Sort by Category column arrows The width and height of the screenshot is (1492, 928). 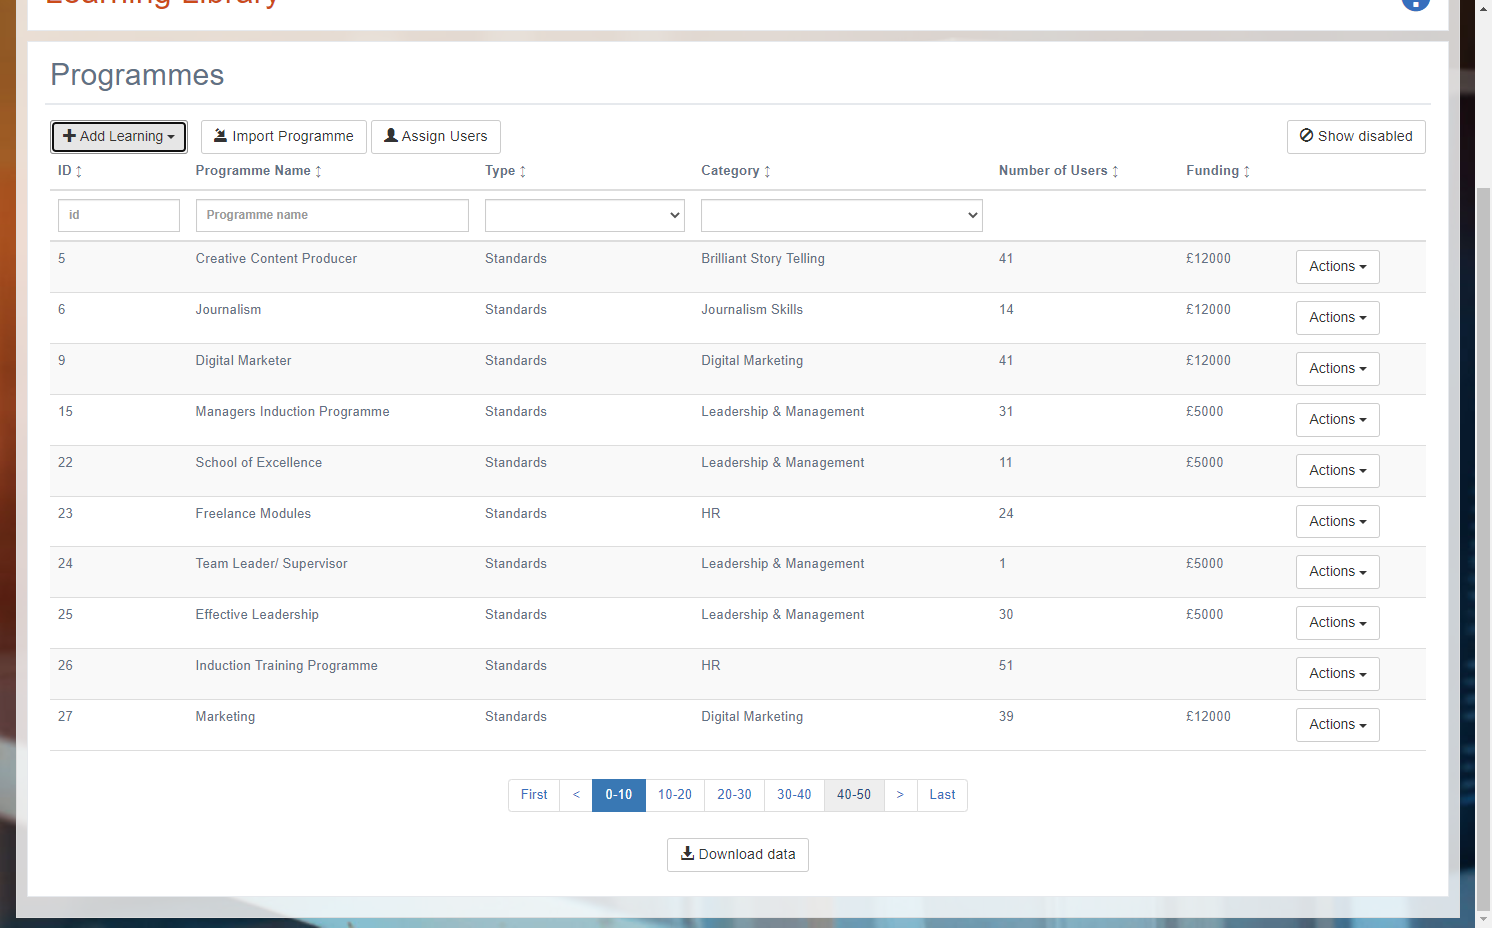767,171
